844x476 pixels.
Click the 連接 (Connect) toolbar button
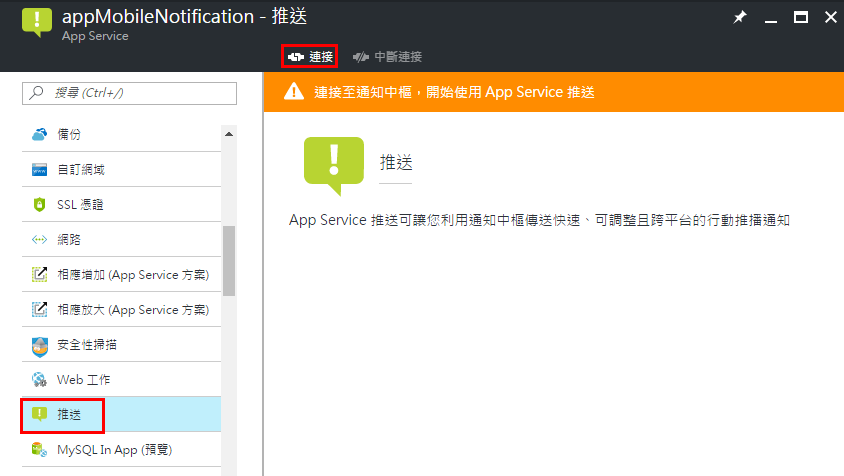point(310,57)
